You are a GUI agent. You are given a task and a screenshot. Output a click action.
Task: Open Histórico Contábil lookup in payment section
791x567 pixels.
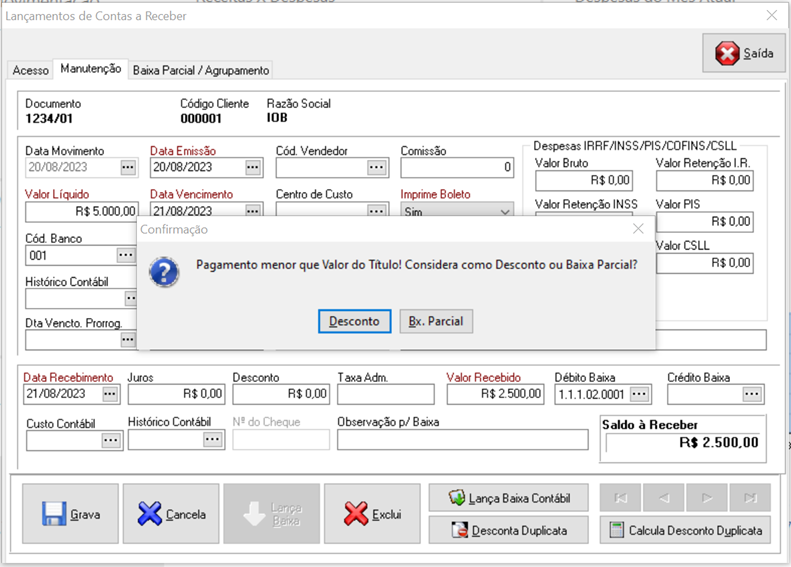[213, 439]
